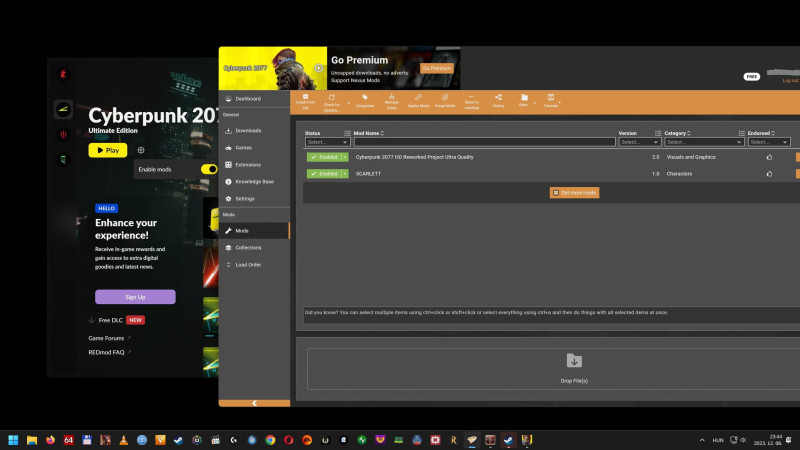Image resolution: width=800 pixels, height=450 pixels.
Task: Open the Version filter Select dropdown
Action: coord(640,142)
